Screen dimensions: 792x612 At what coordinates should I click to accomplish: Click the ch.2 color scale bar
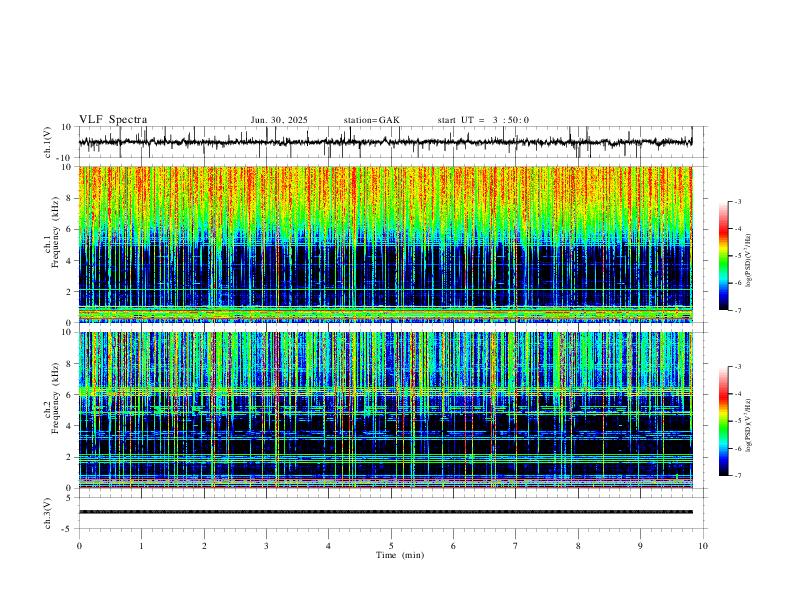click(x=723, y=421)
